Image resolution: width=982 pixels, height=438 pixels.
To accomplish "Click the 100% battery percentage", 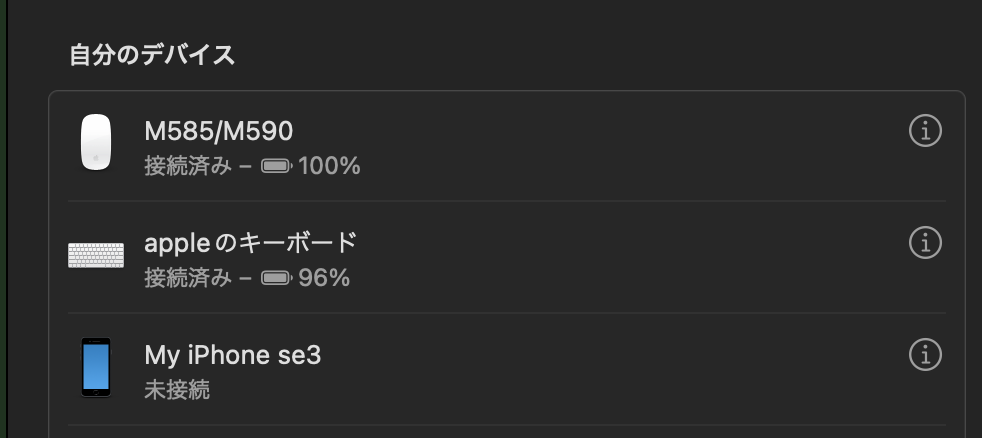I will point(329,166).
